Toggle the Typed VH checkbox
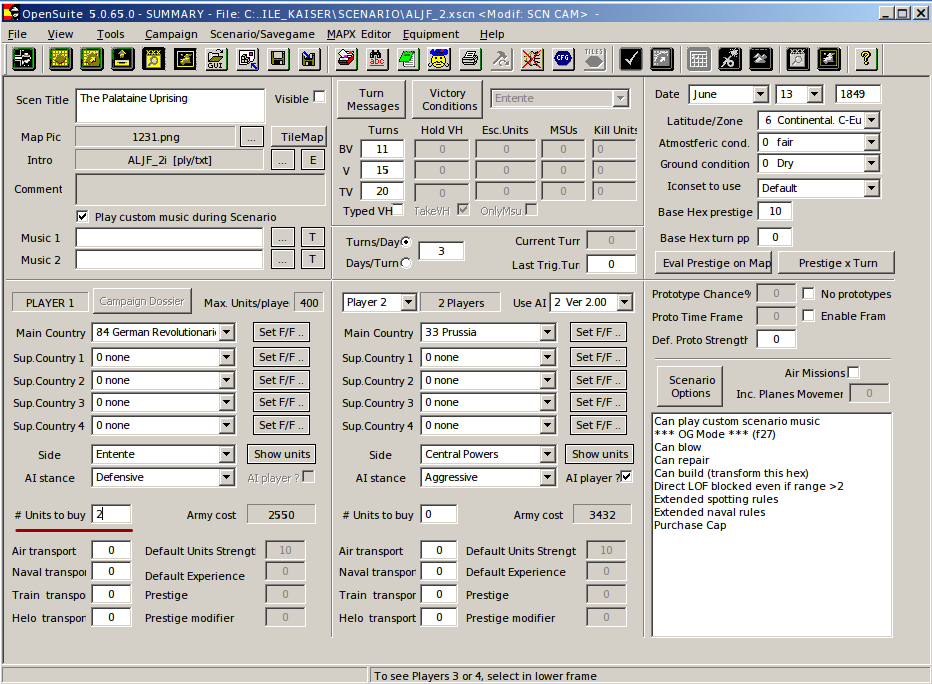 point(398,209)
